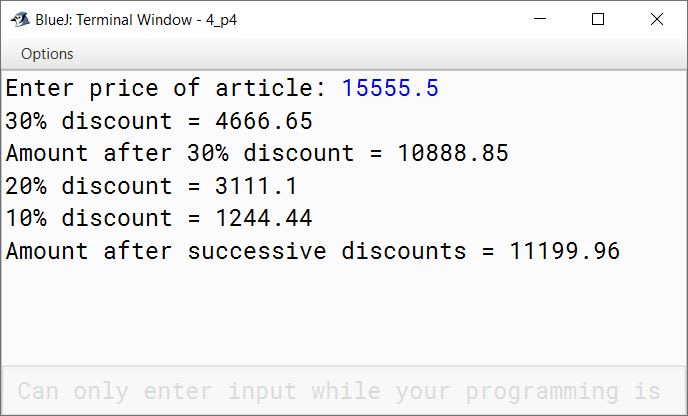This screenshot has height=416, width=688.
Task: Click the blue entered value 15555.5
Action: tap(390, 88)
